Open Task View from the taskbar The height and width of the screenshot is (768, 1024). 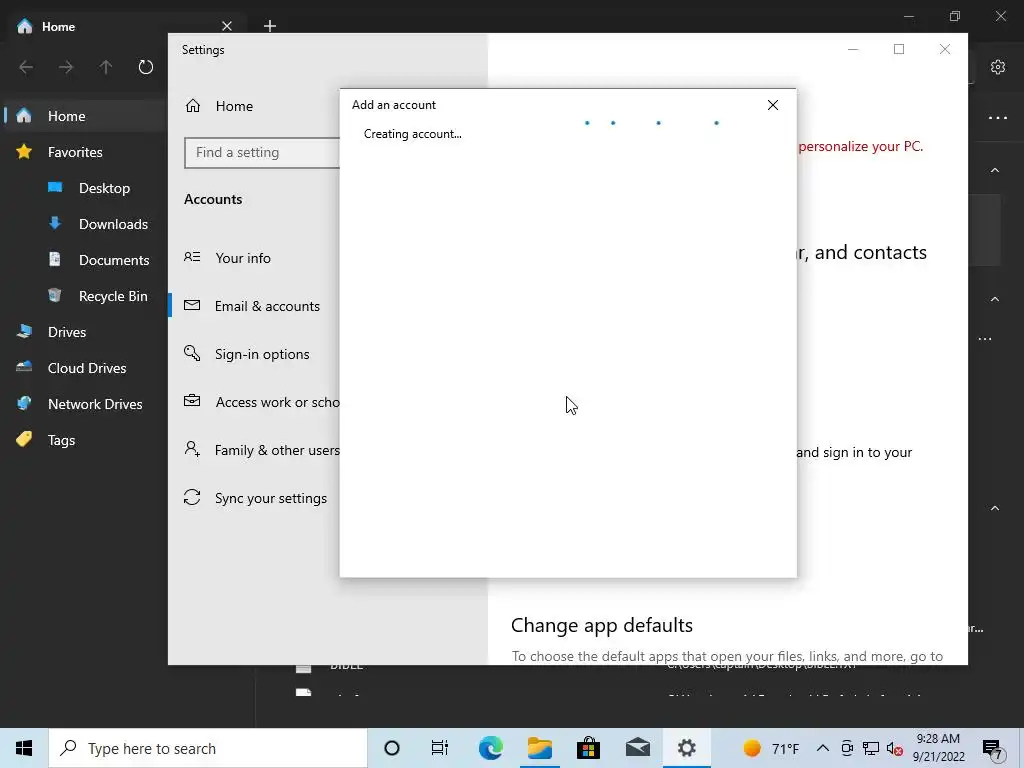pos(440,748)
